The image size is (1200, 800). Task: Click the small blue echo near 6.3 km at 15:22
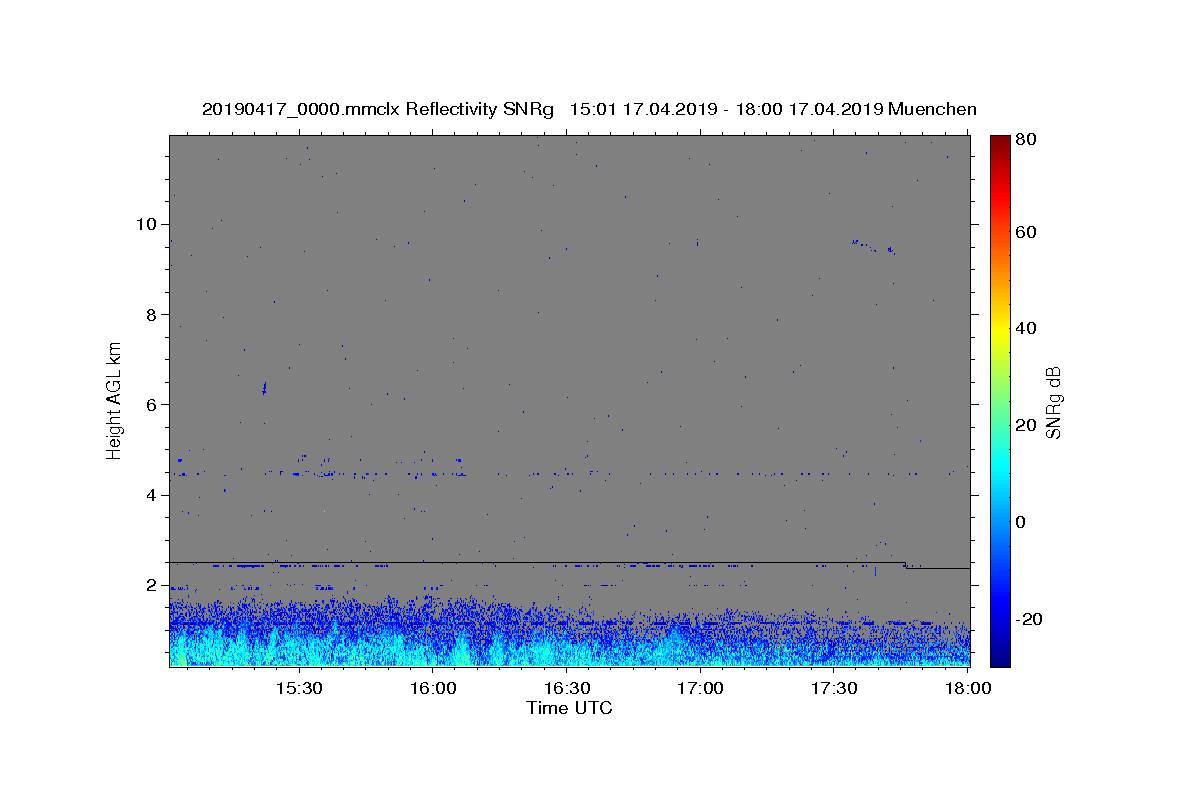(264, 387)
